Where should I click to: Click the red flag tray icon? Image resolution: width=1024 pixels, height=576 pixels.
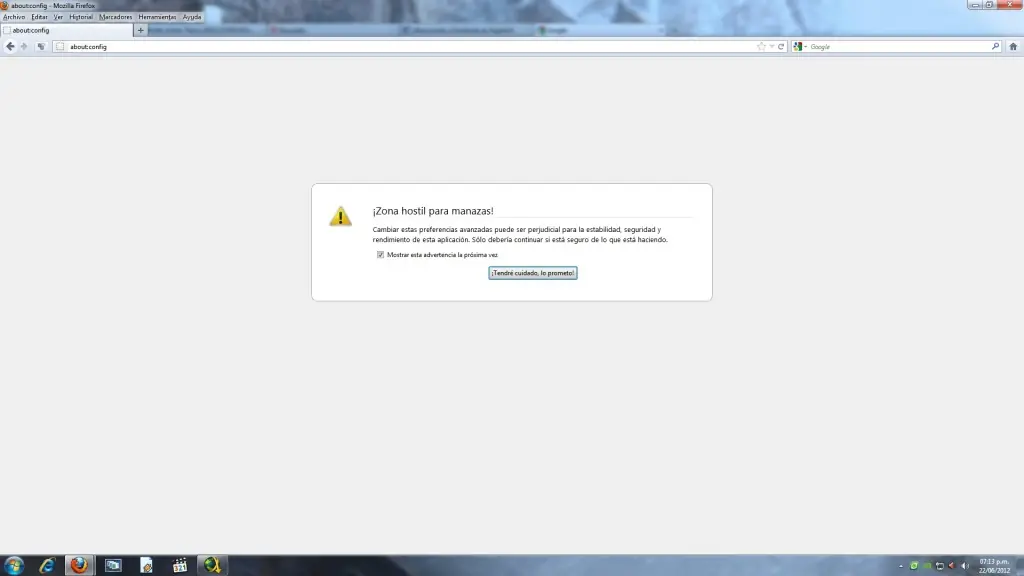click(x=952, y=566)
